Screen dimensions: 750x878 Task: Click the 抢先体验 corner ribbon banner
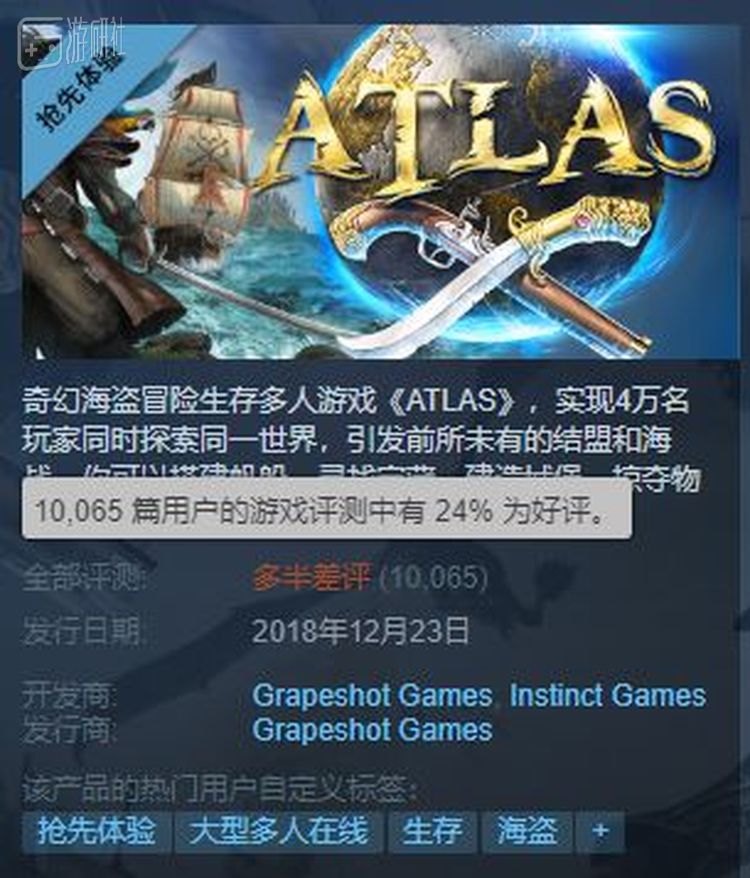pos(76,88)
